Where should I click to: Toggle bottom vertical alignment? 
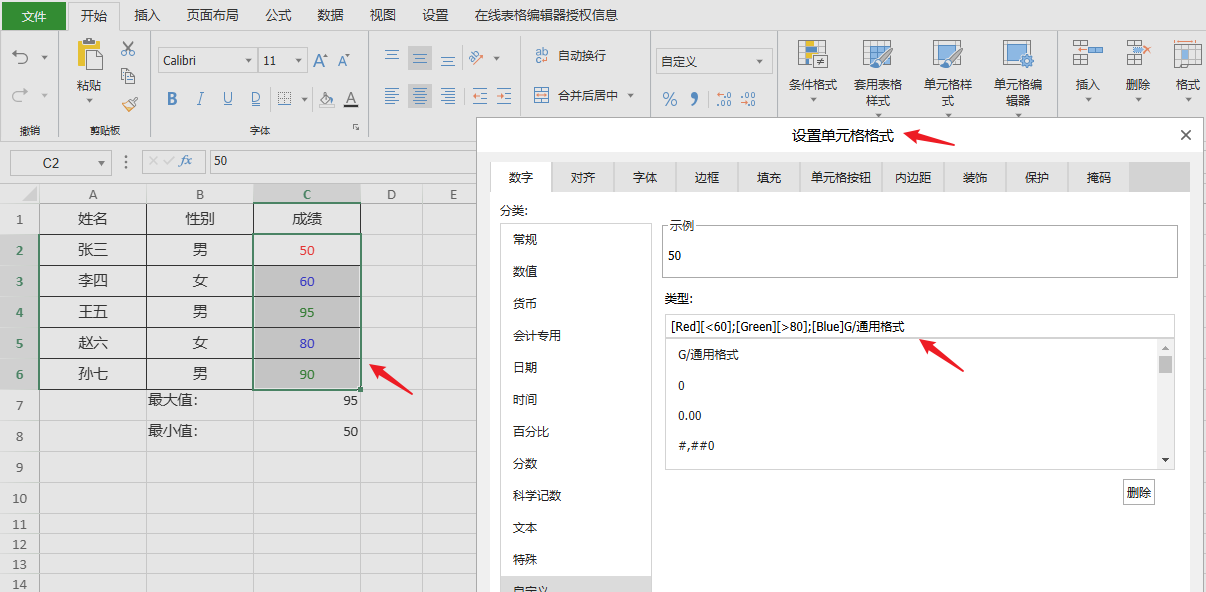pos(448,57)
